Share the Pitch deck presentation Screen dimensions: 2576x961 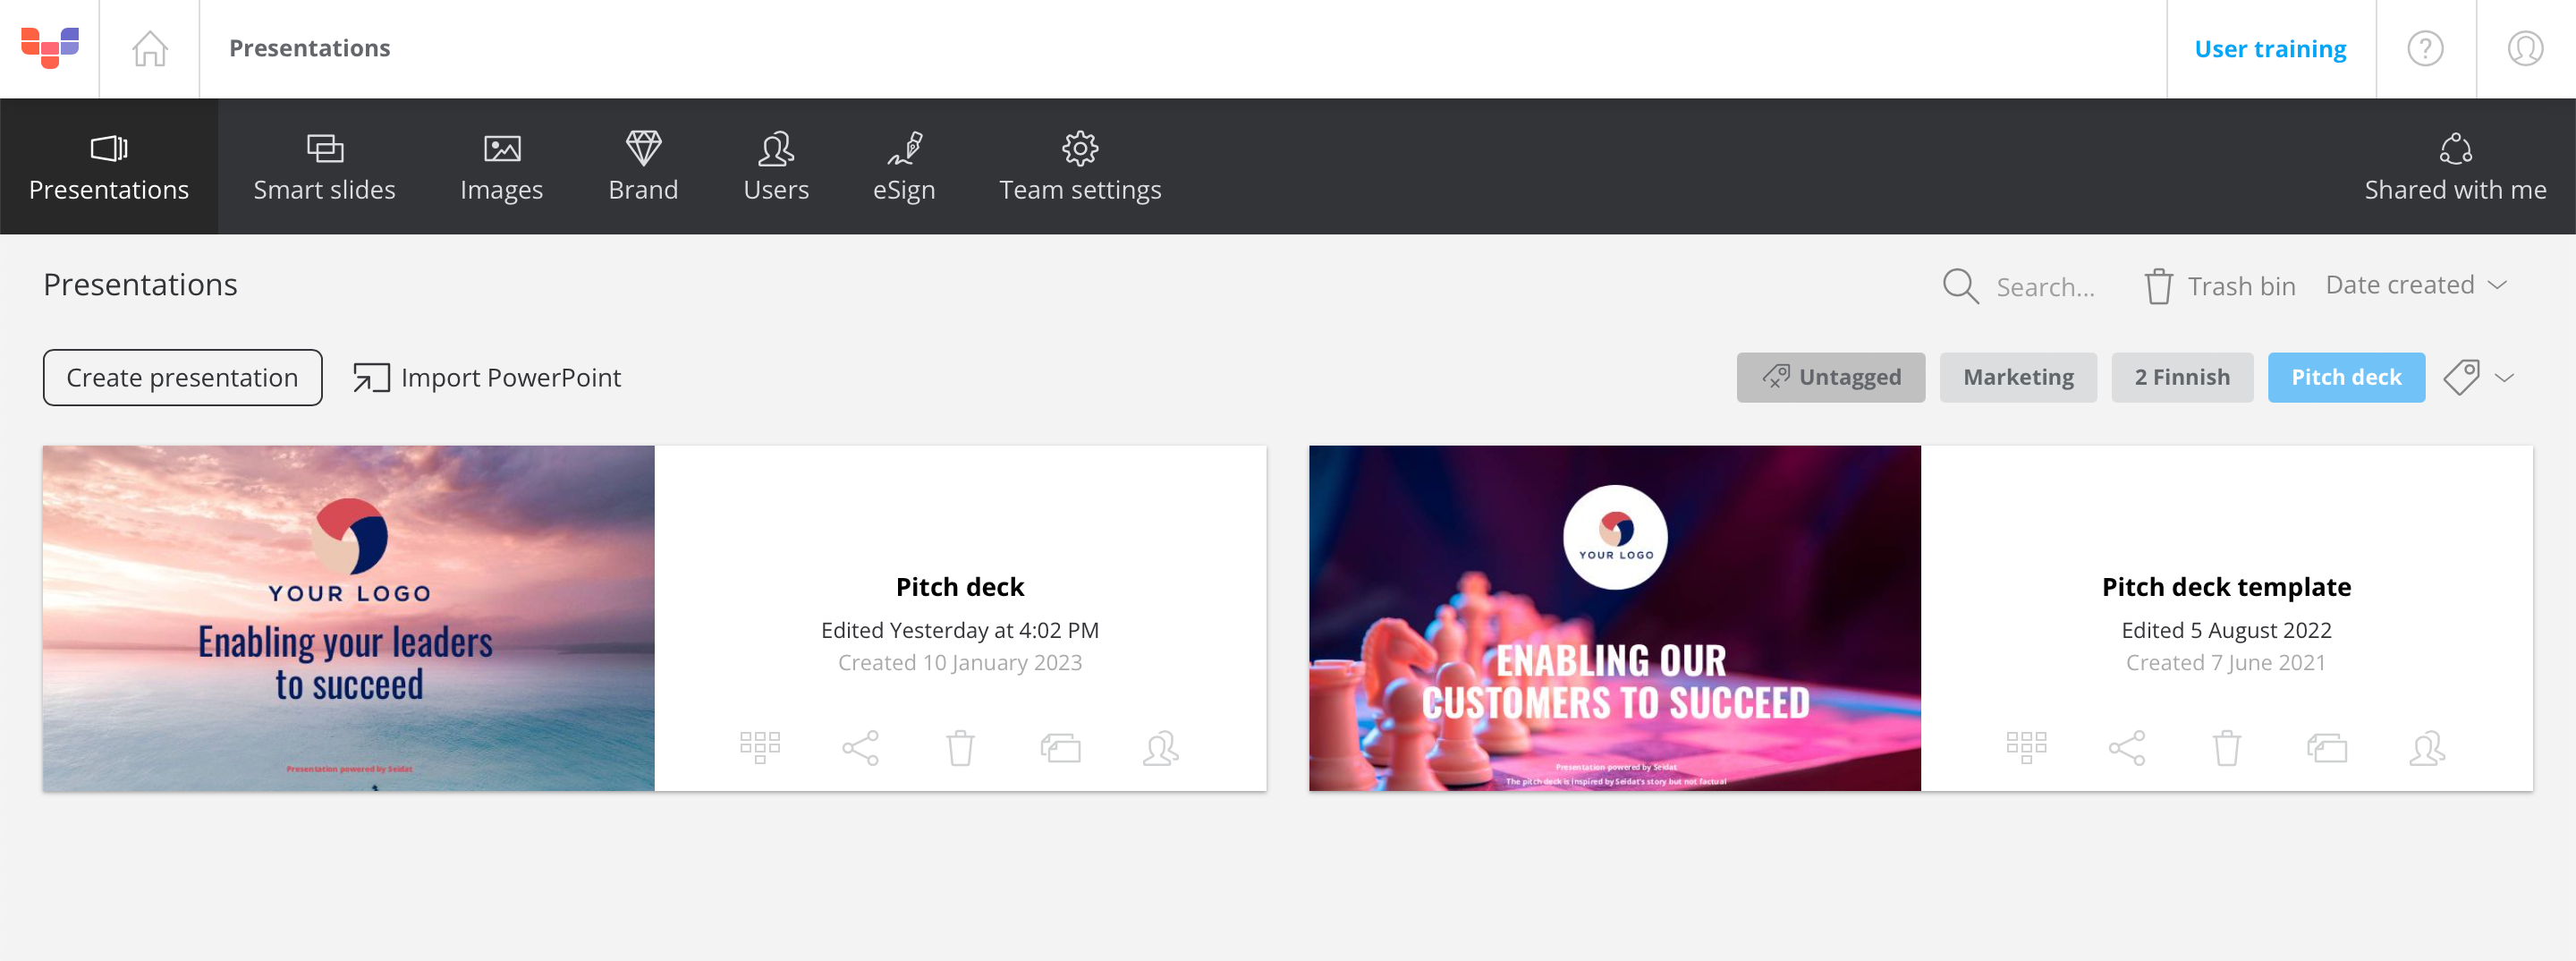point(861,747)
